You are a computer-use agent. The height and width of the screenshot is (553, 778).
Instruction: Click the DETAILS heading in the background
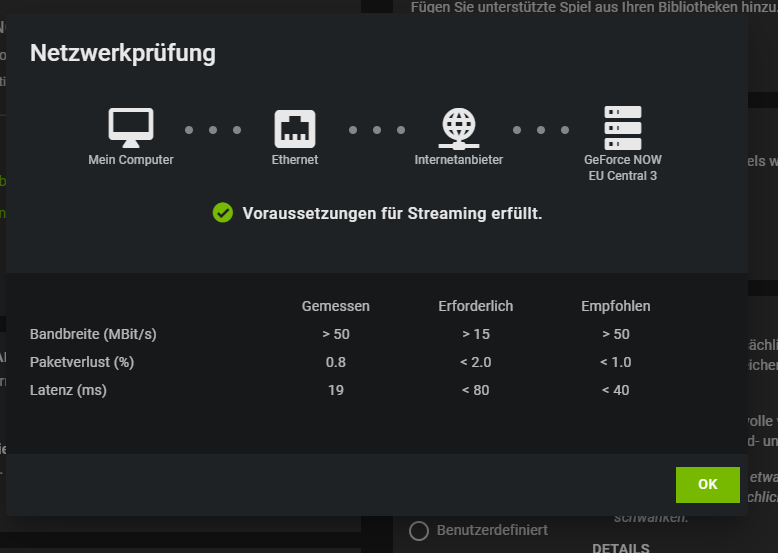click(x=621, y=548)
